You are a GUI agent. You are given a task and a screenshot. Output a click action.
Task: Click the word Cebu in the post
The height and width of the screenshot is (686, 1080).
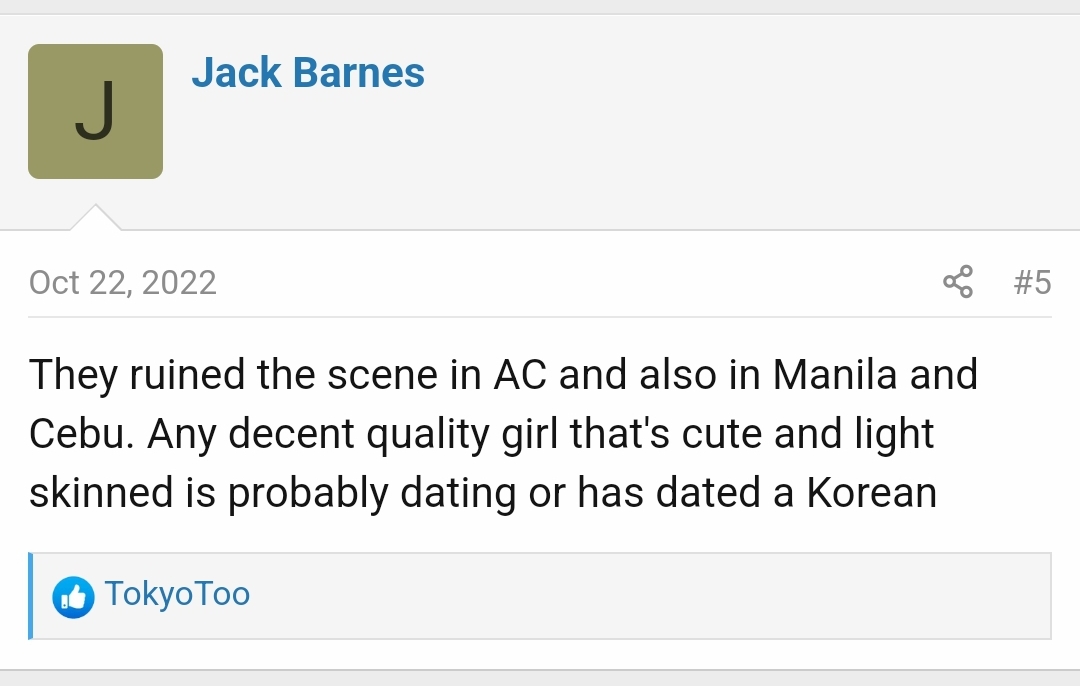(81, 434)
